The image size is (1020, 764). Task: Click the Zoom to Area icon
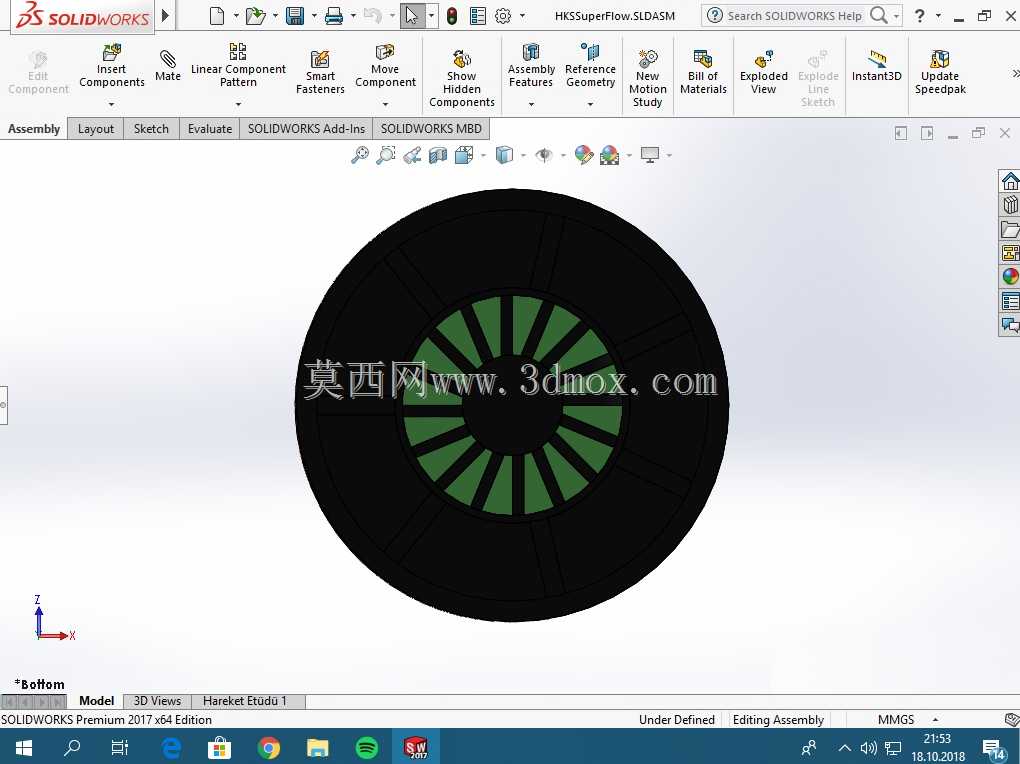click(386, 155)
